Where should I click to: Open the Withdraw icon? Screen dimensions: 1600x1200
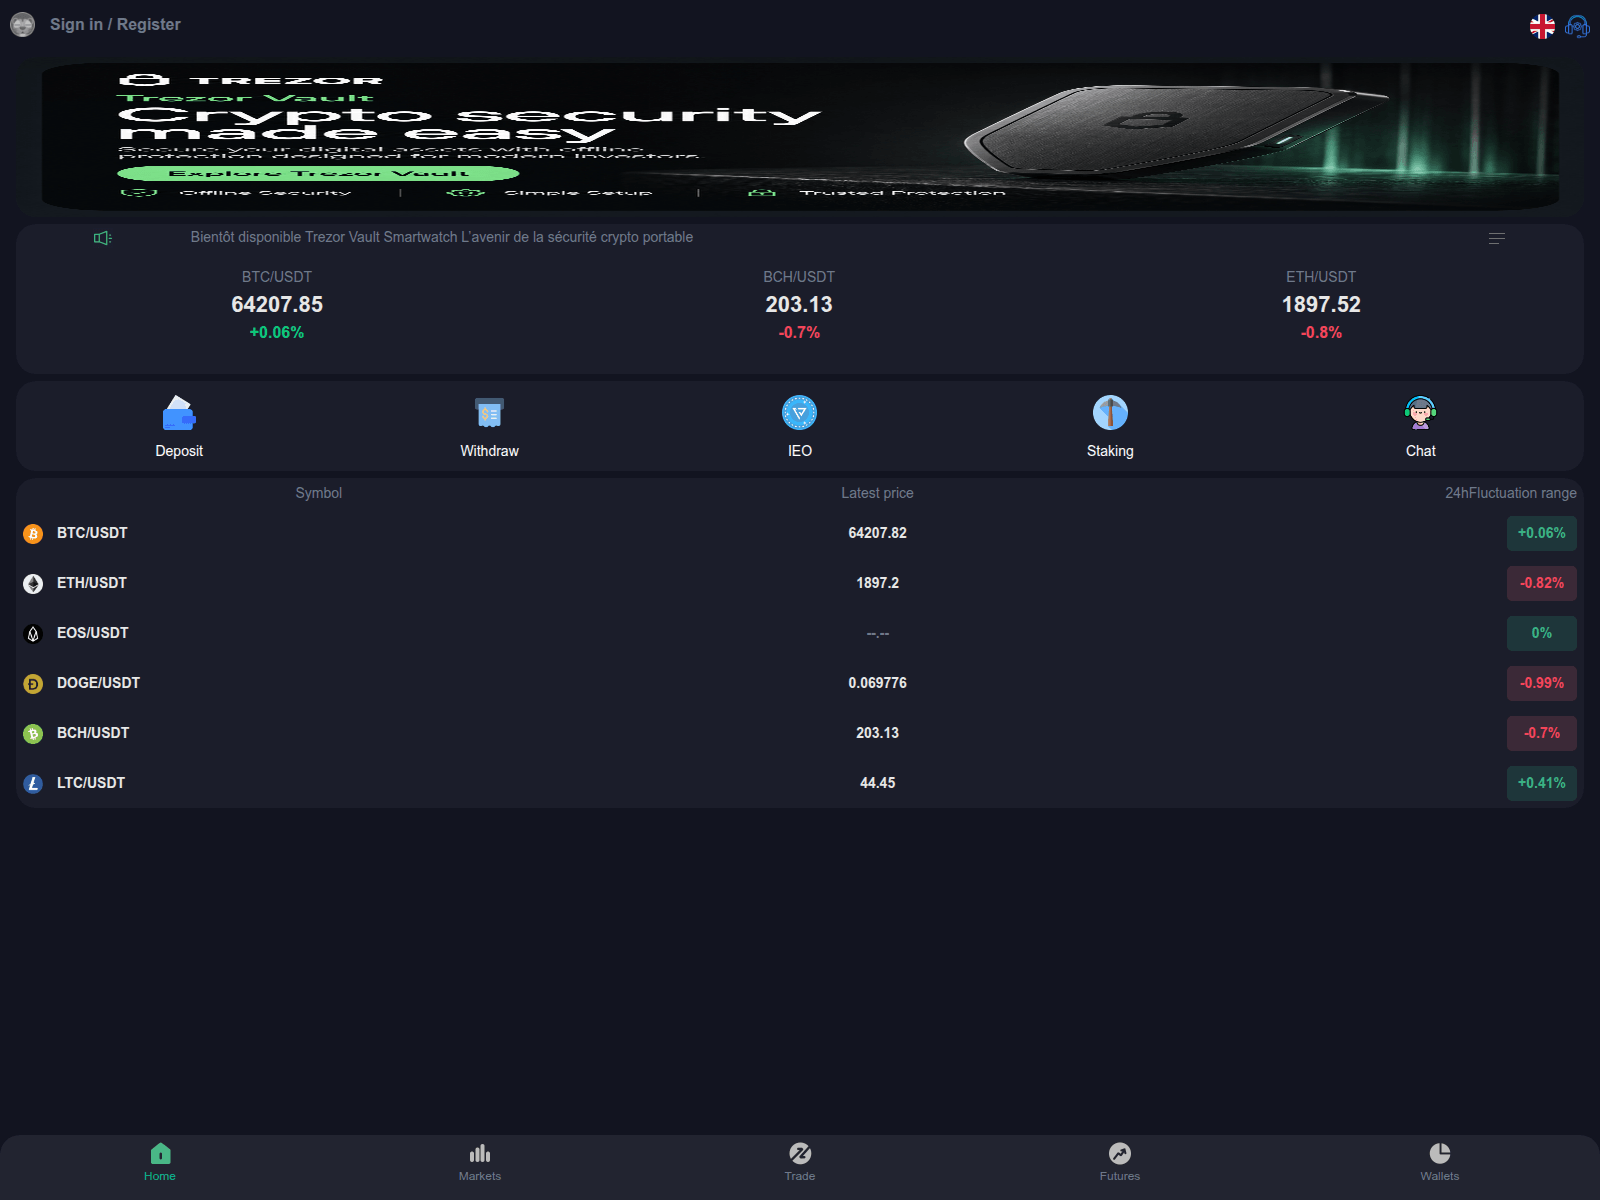coord(489,413)
